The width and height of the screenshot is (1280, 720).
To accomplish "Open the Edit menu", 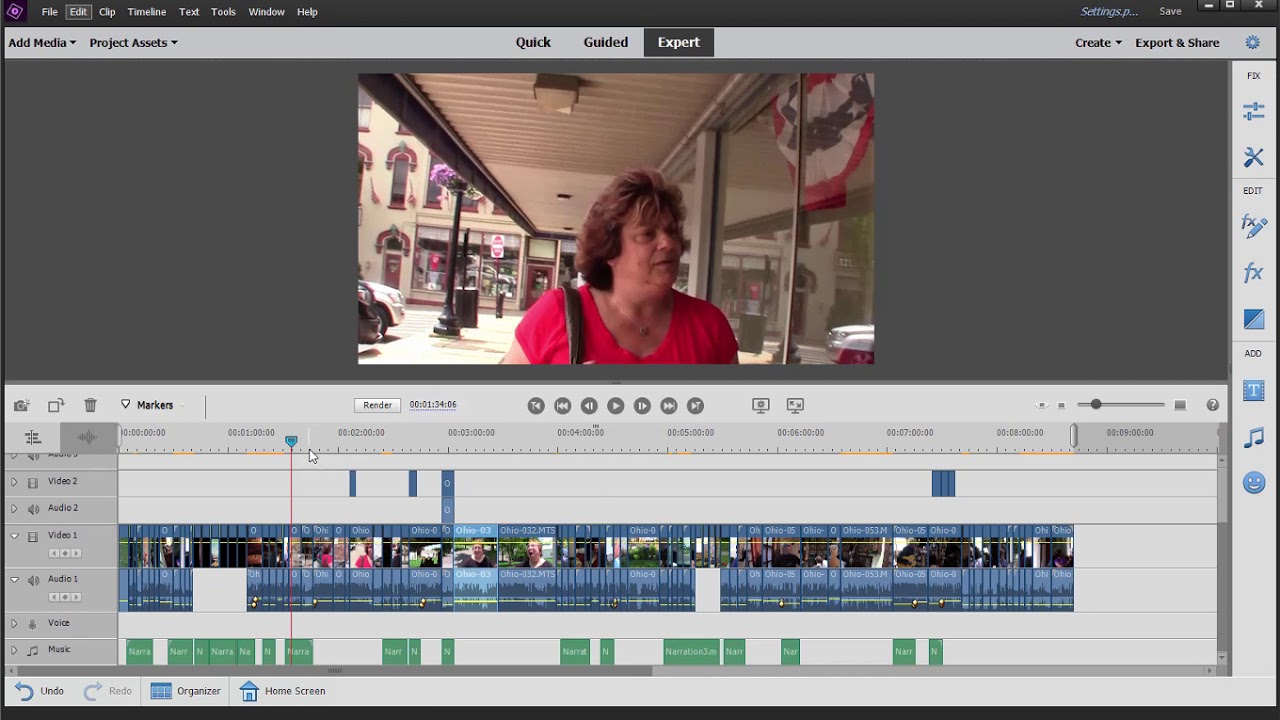I will tap(78, 12).
